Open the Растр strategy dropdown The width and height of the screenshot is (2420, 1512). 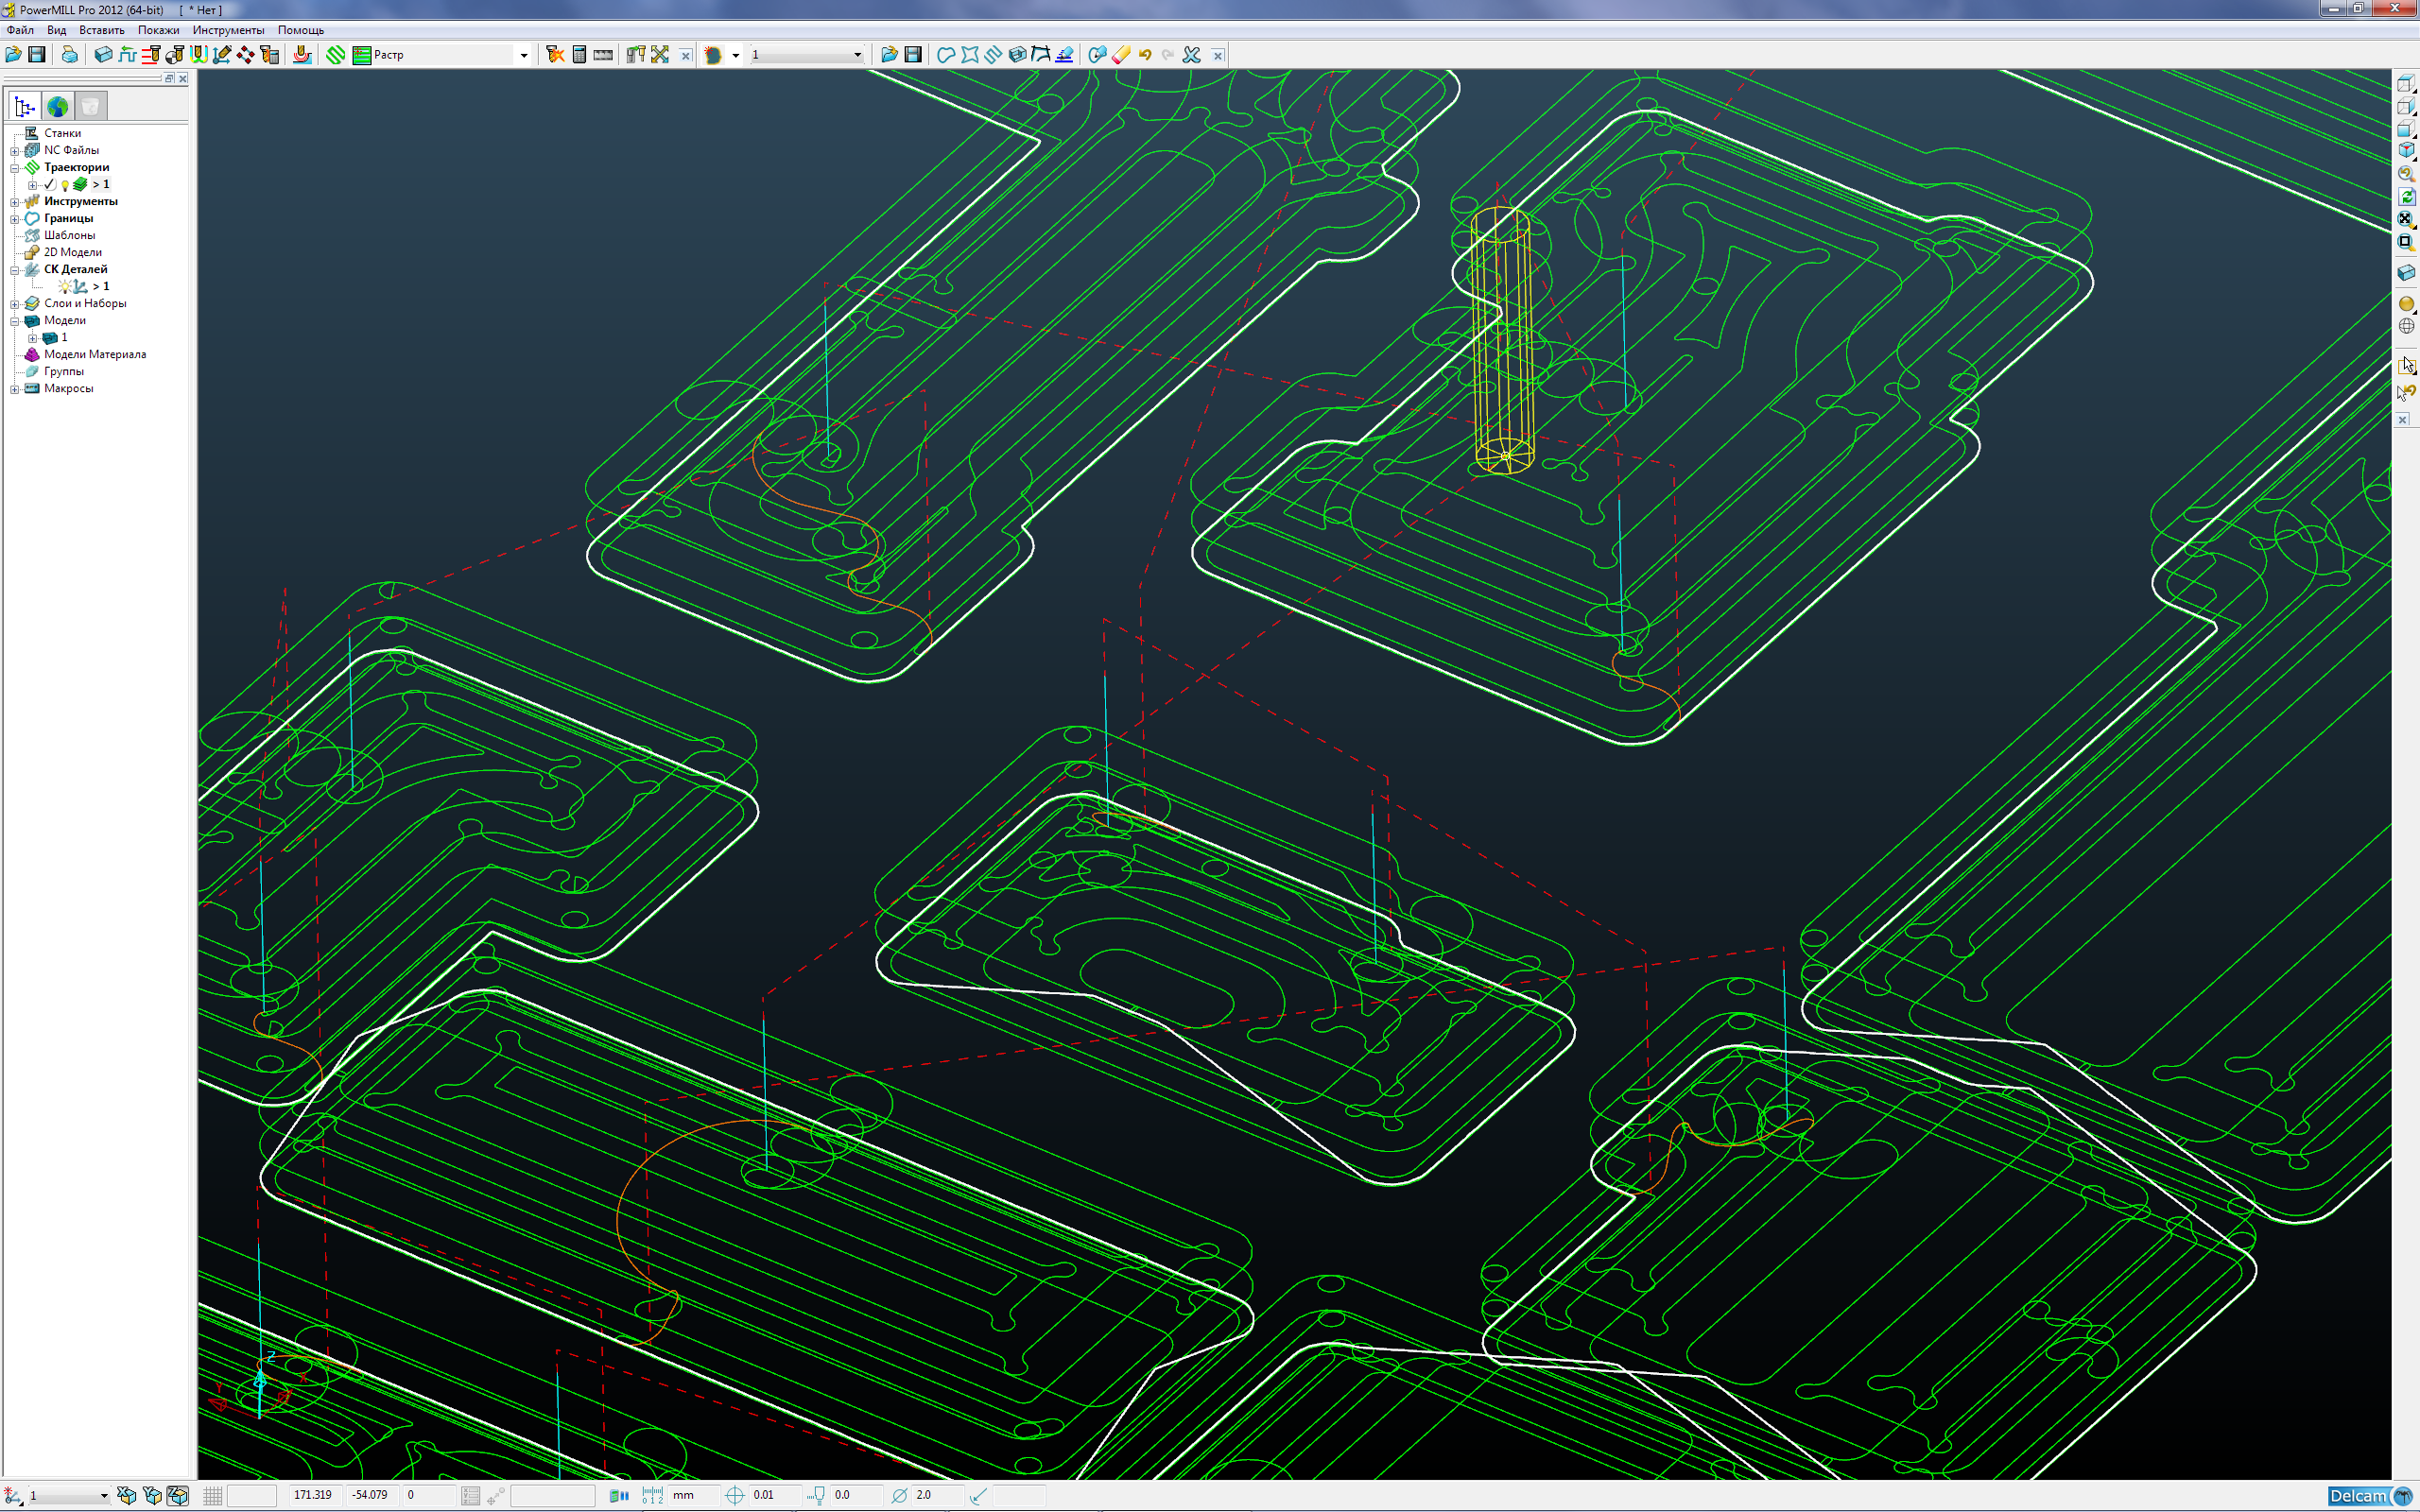coord(523,55)
